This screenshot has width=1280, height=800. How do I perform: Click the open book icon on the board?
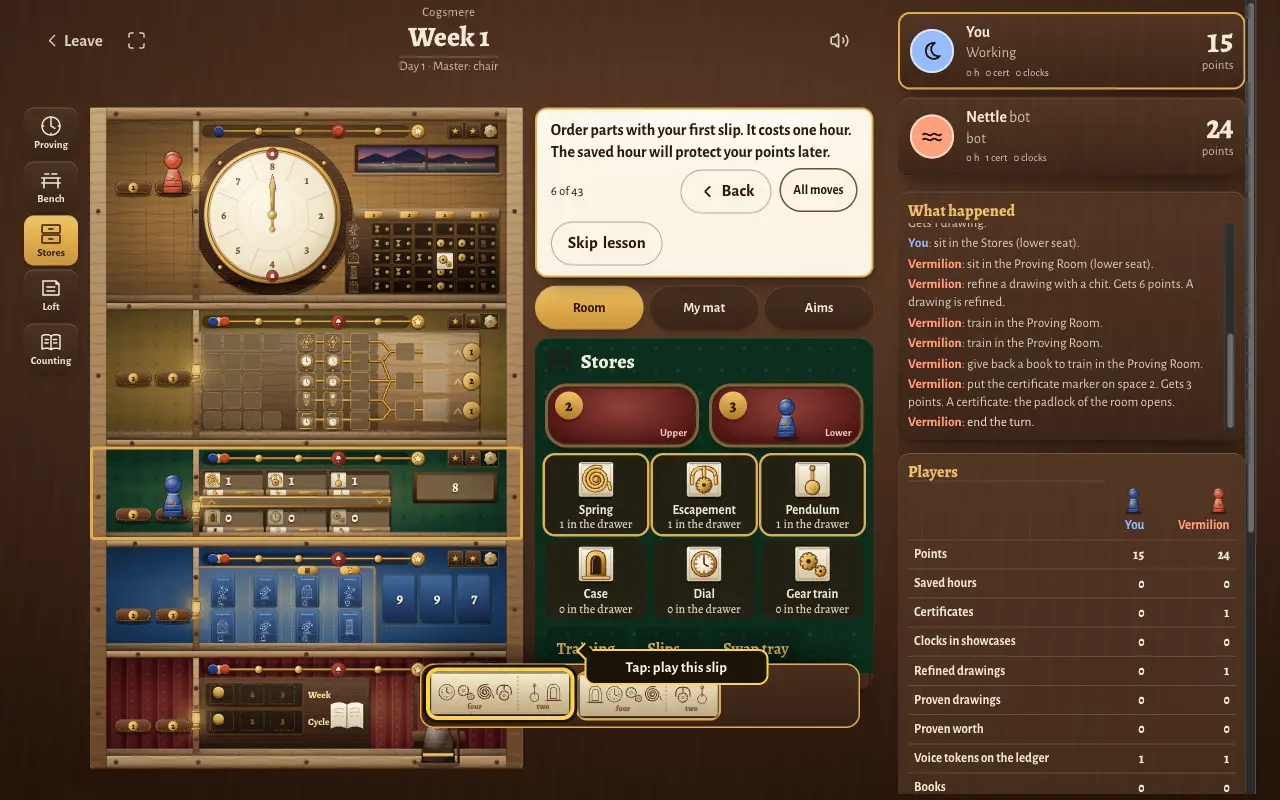(x=347, y=714)
